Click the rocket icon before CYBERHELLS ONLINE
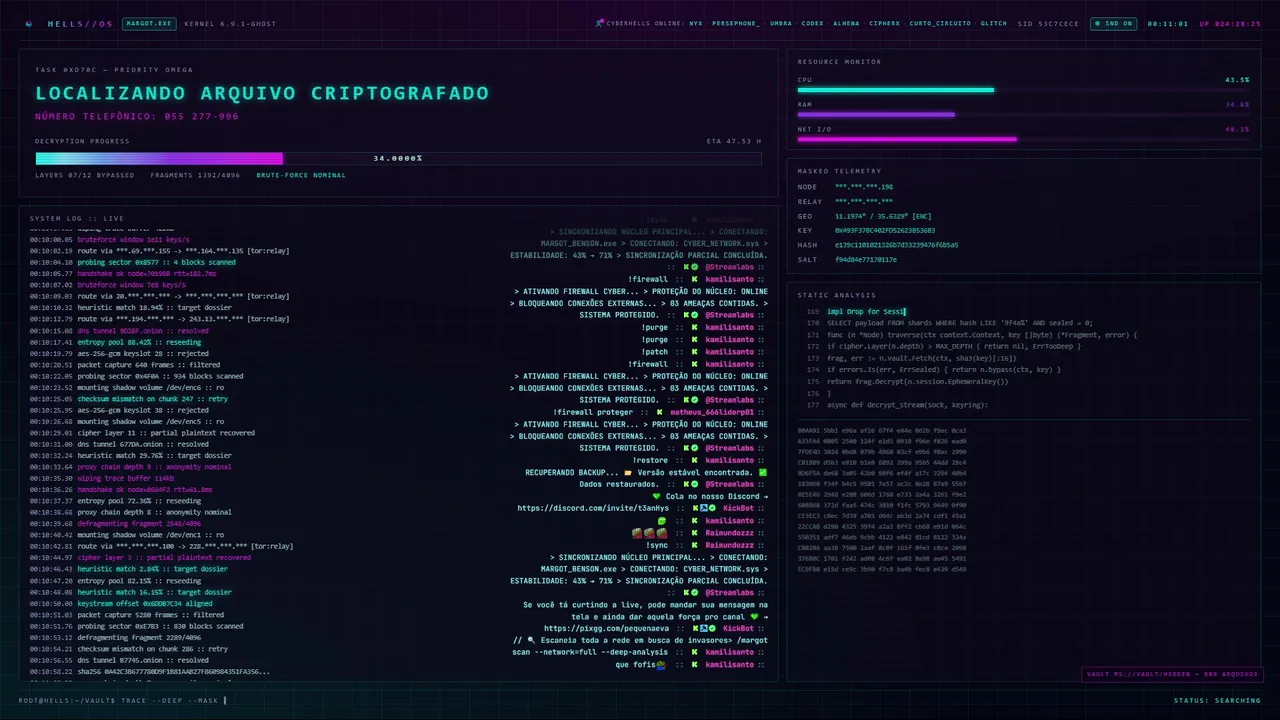 tap(599, 23)
